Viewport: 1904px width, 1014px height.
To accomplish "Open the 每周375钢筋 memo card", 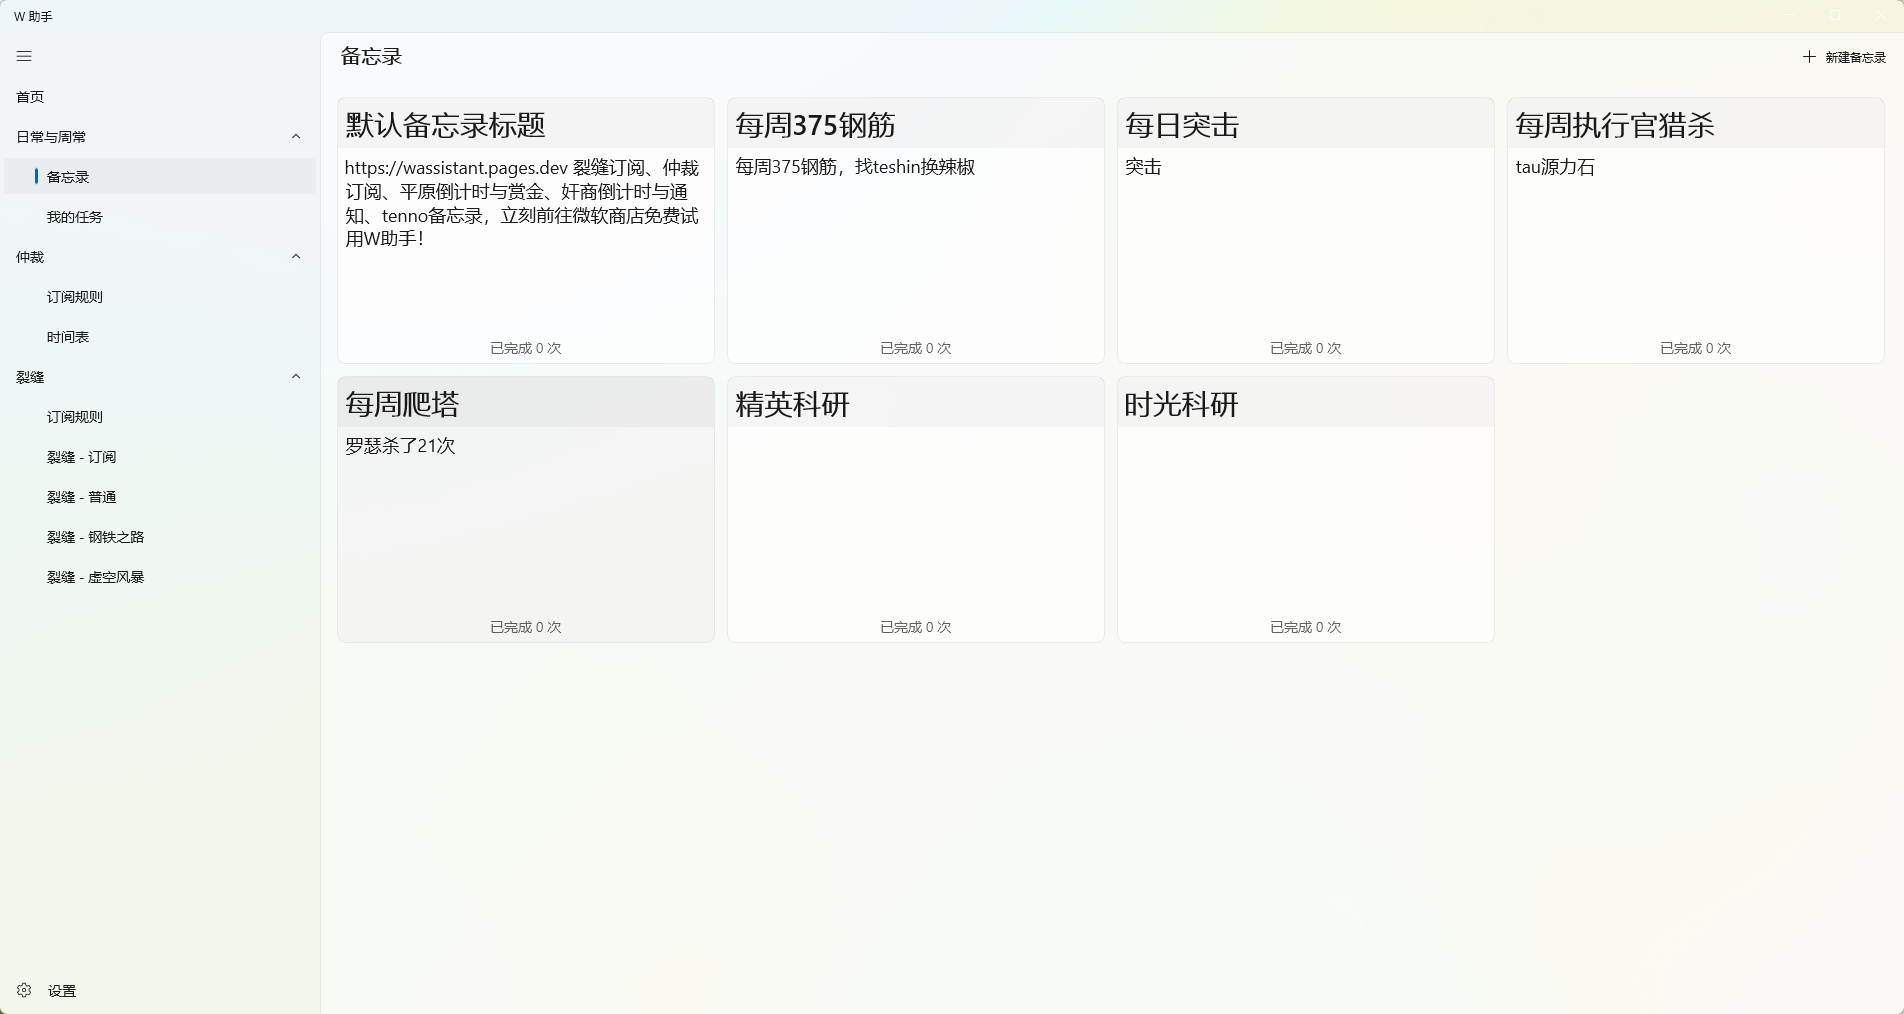I will tap(915, 230).
